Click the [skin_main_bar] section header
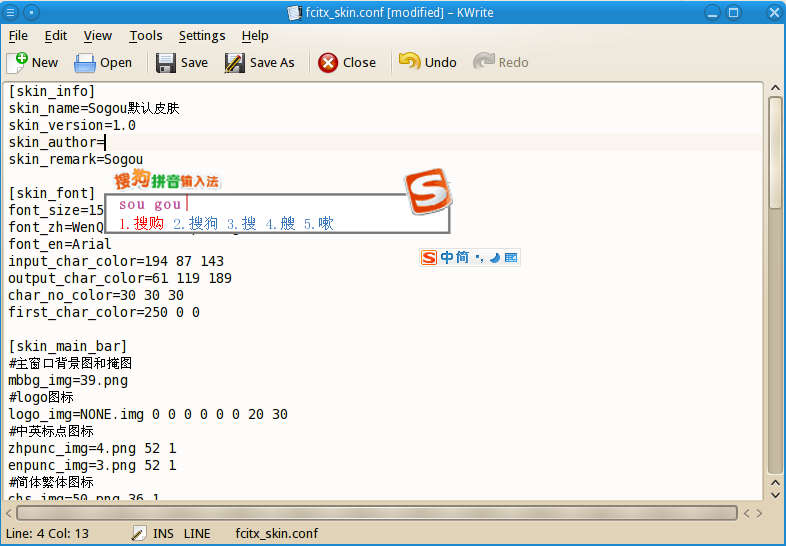Viewport: 786px width, 546px height. click(68, 346)
